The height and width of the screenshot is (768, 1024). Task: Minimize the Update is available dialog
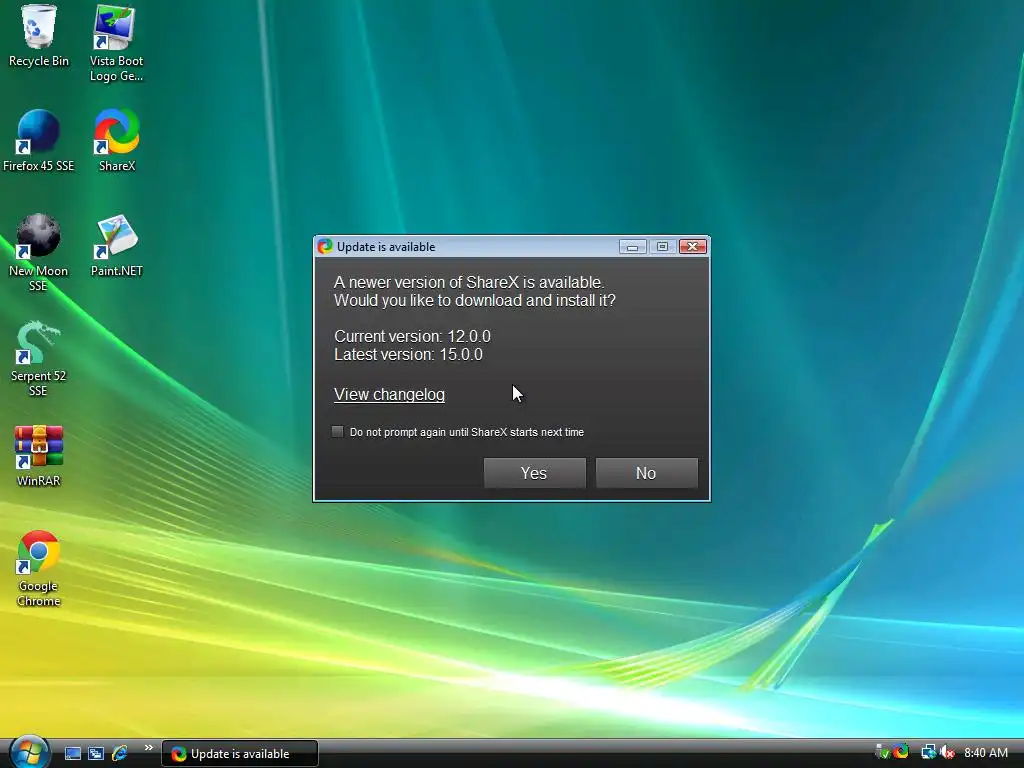(x=632, y=246)
